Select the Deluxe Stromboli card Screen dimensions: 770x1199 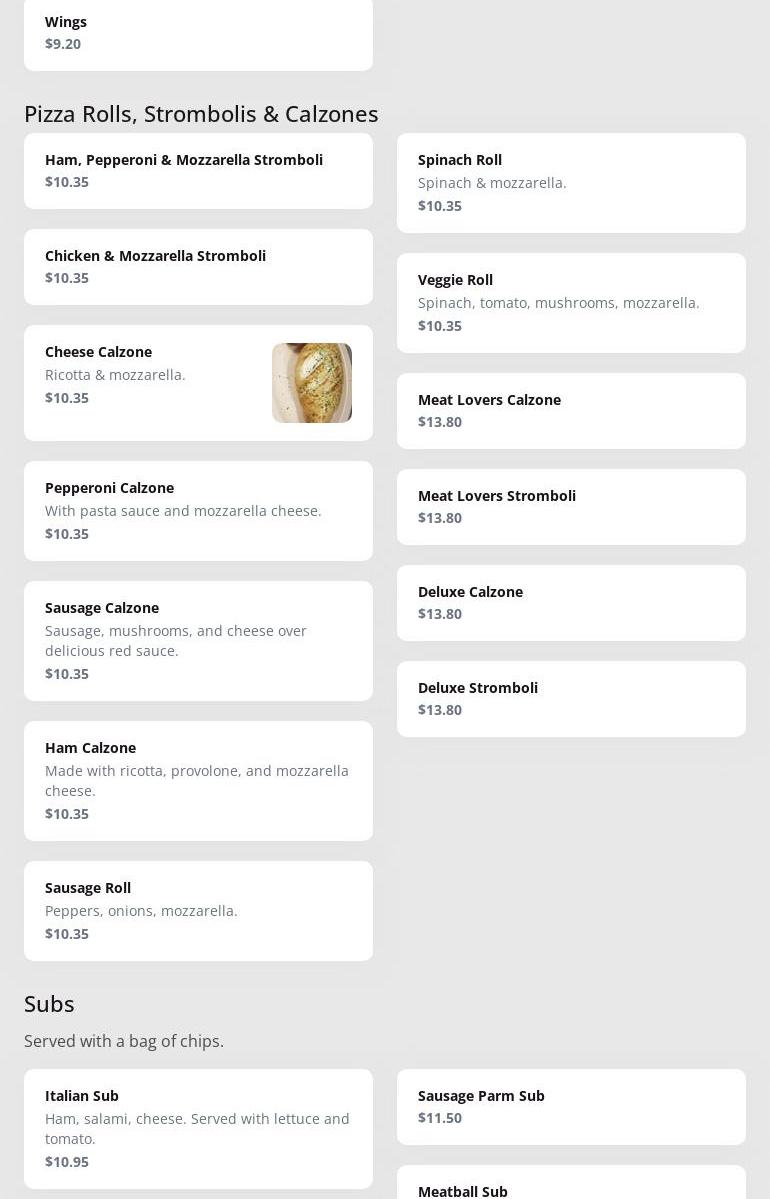[571, 699]
